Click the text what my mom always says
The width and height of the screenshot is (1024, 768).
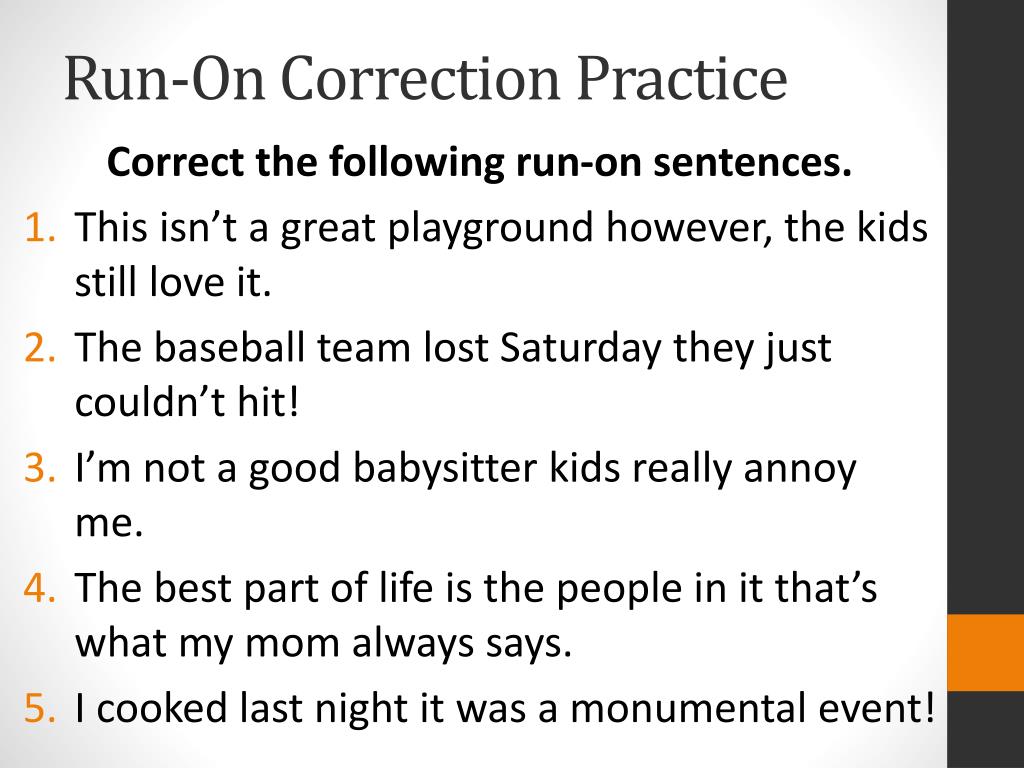(x=324, y=644)
